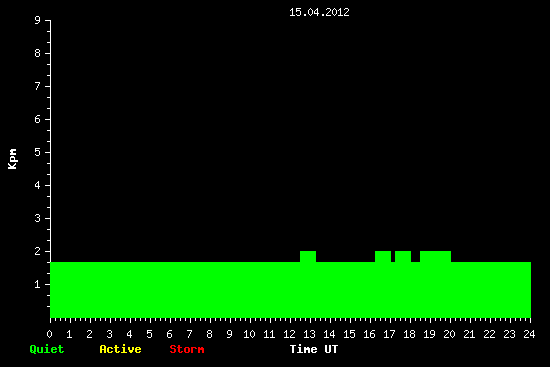
Task: Click the raised green bar near hour 13
Action: click(x=308, y=256)
